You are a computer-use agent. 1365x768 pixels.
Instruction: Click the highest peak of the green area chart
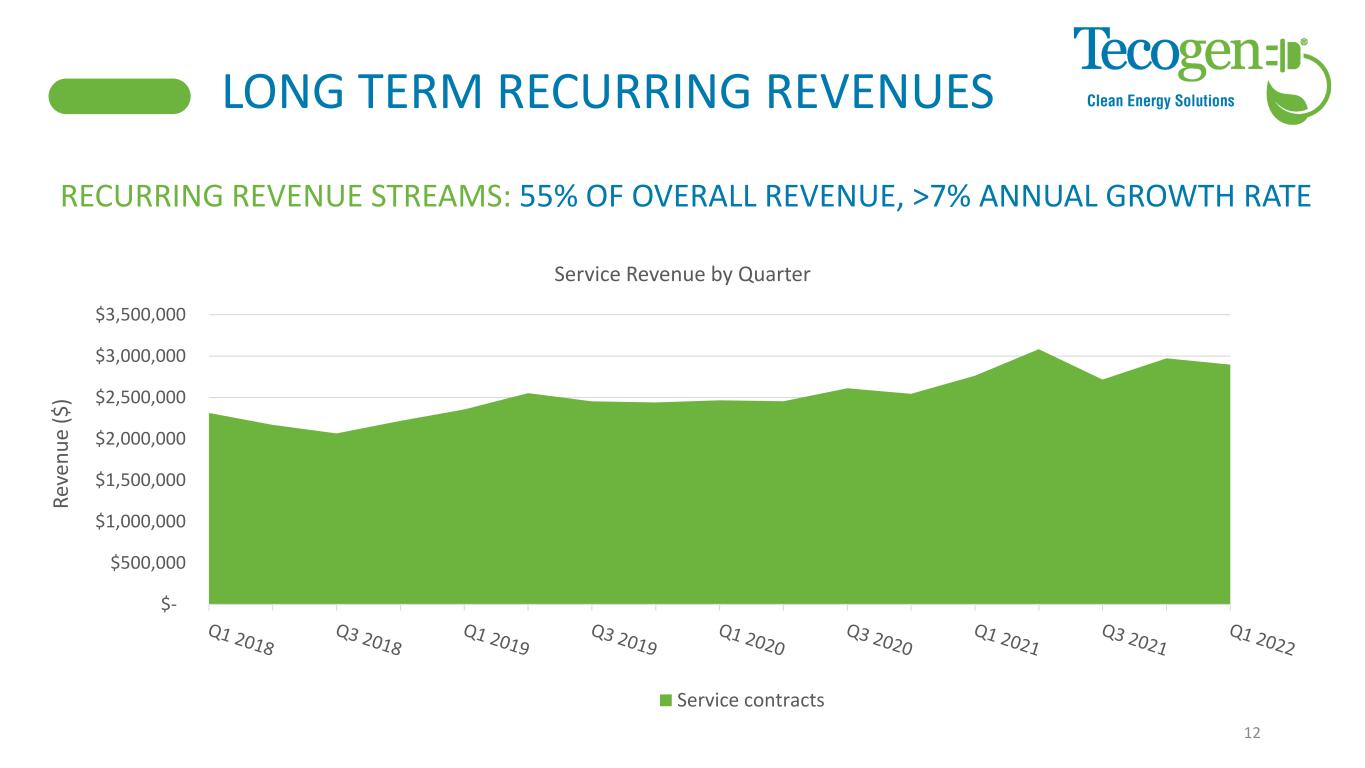pos(1039,351)
